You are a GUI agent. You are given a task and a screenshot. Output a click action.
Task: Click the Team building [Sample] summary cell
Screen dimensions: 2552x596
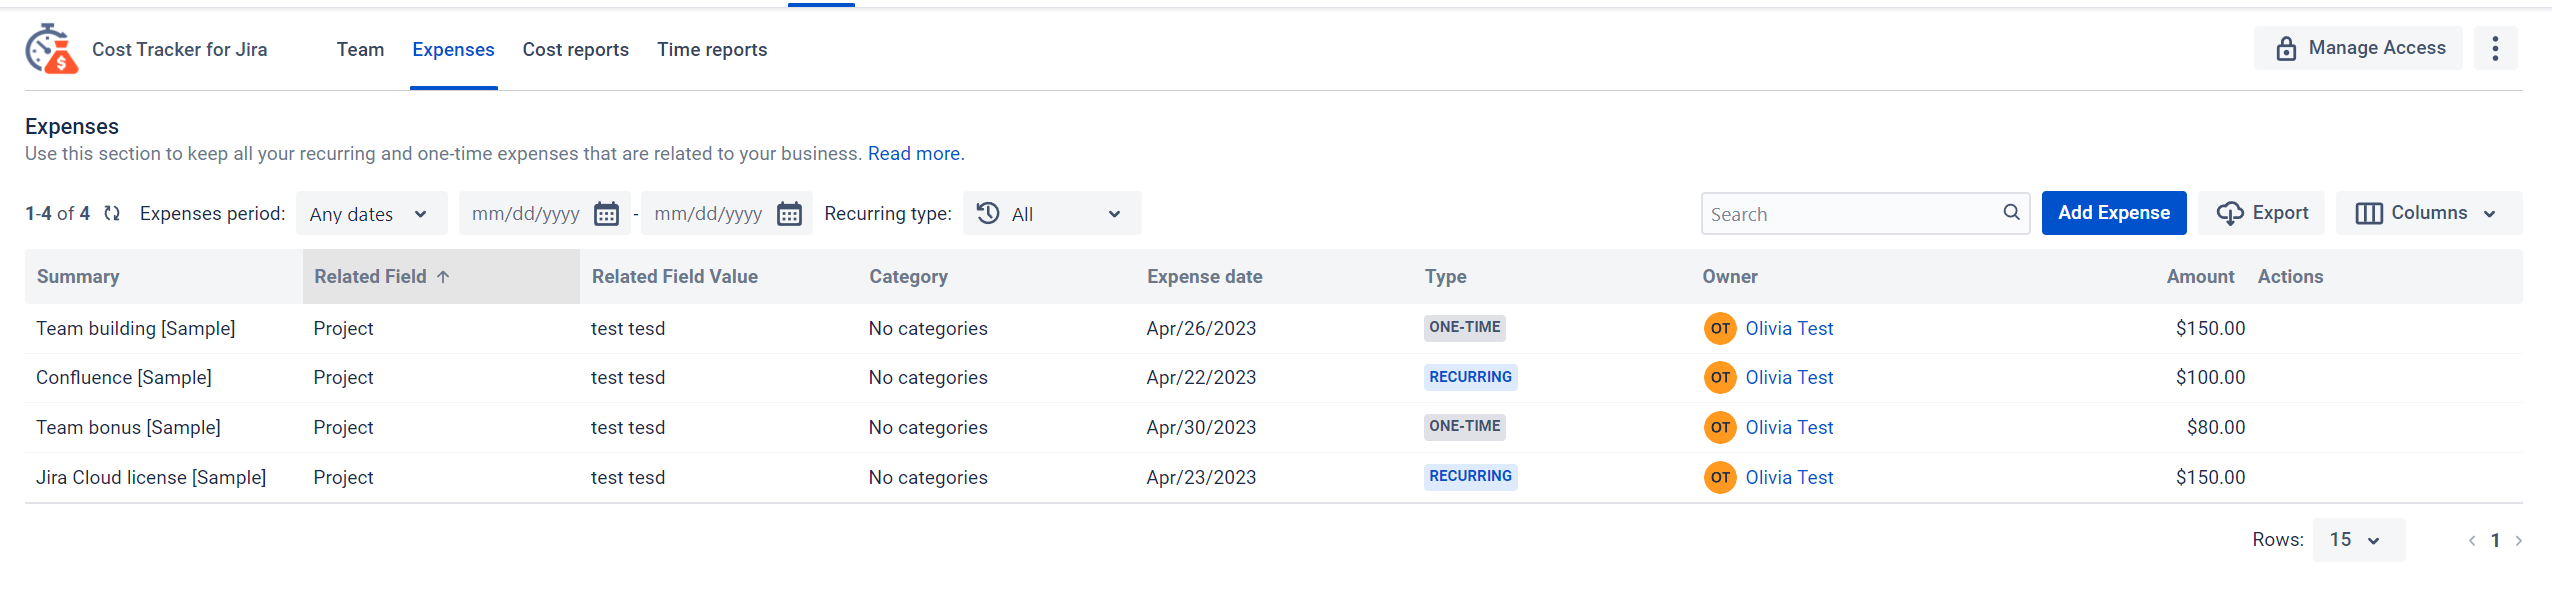pos(136,329)
